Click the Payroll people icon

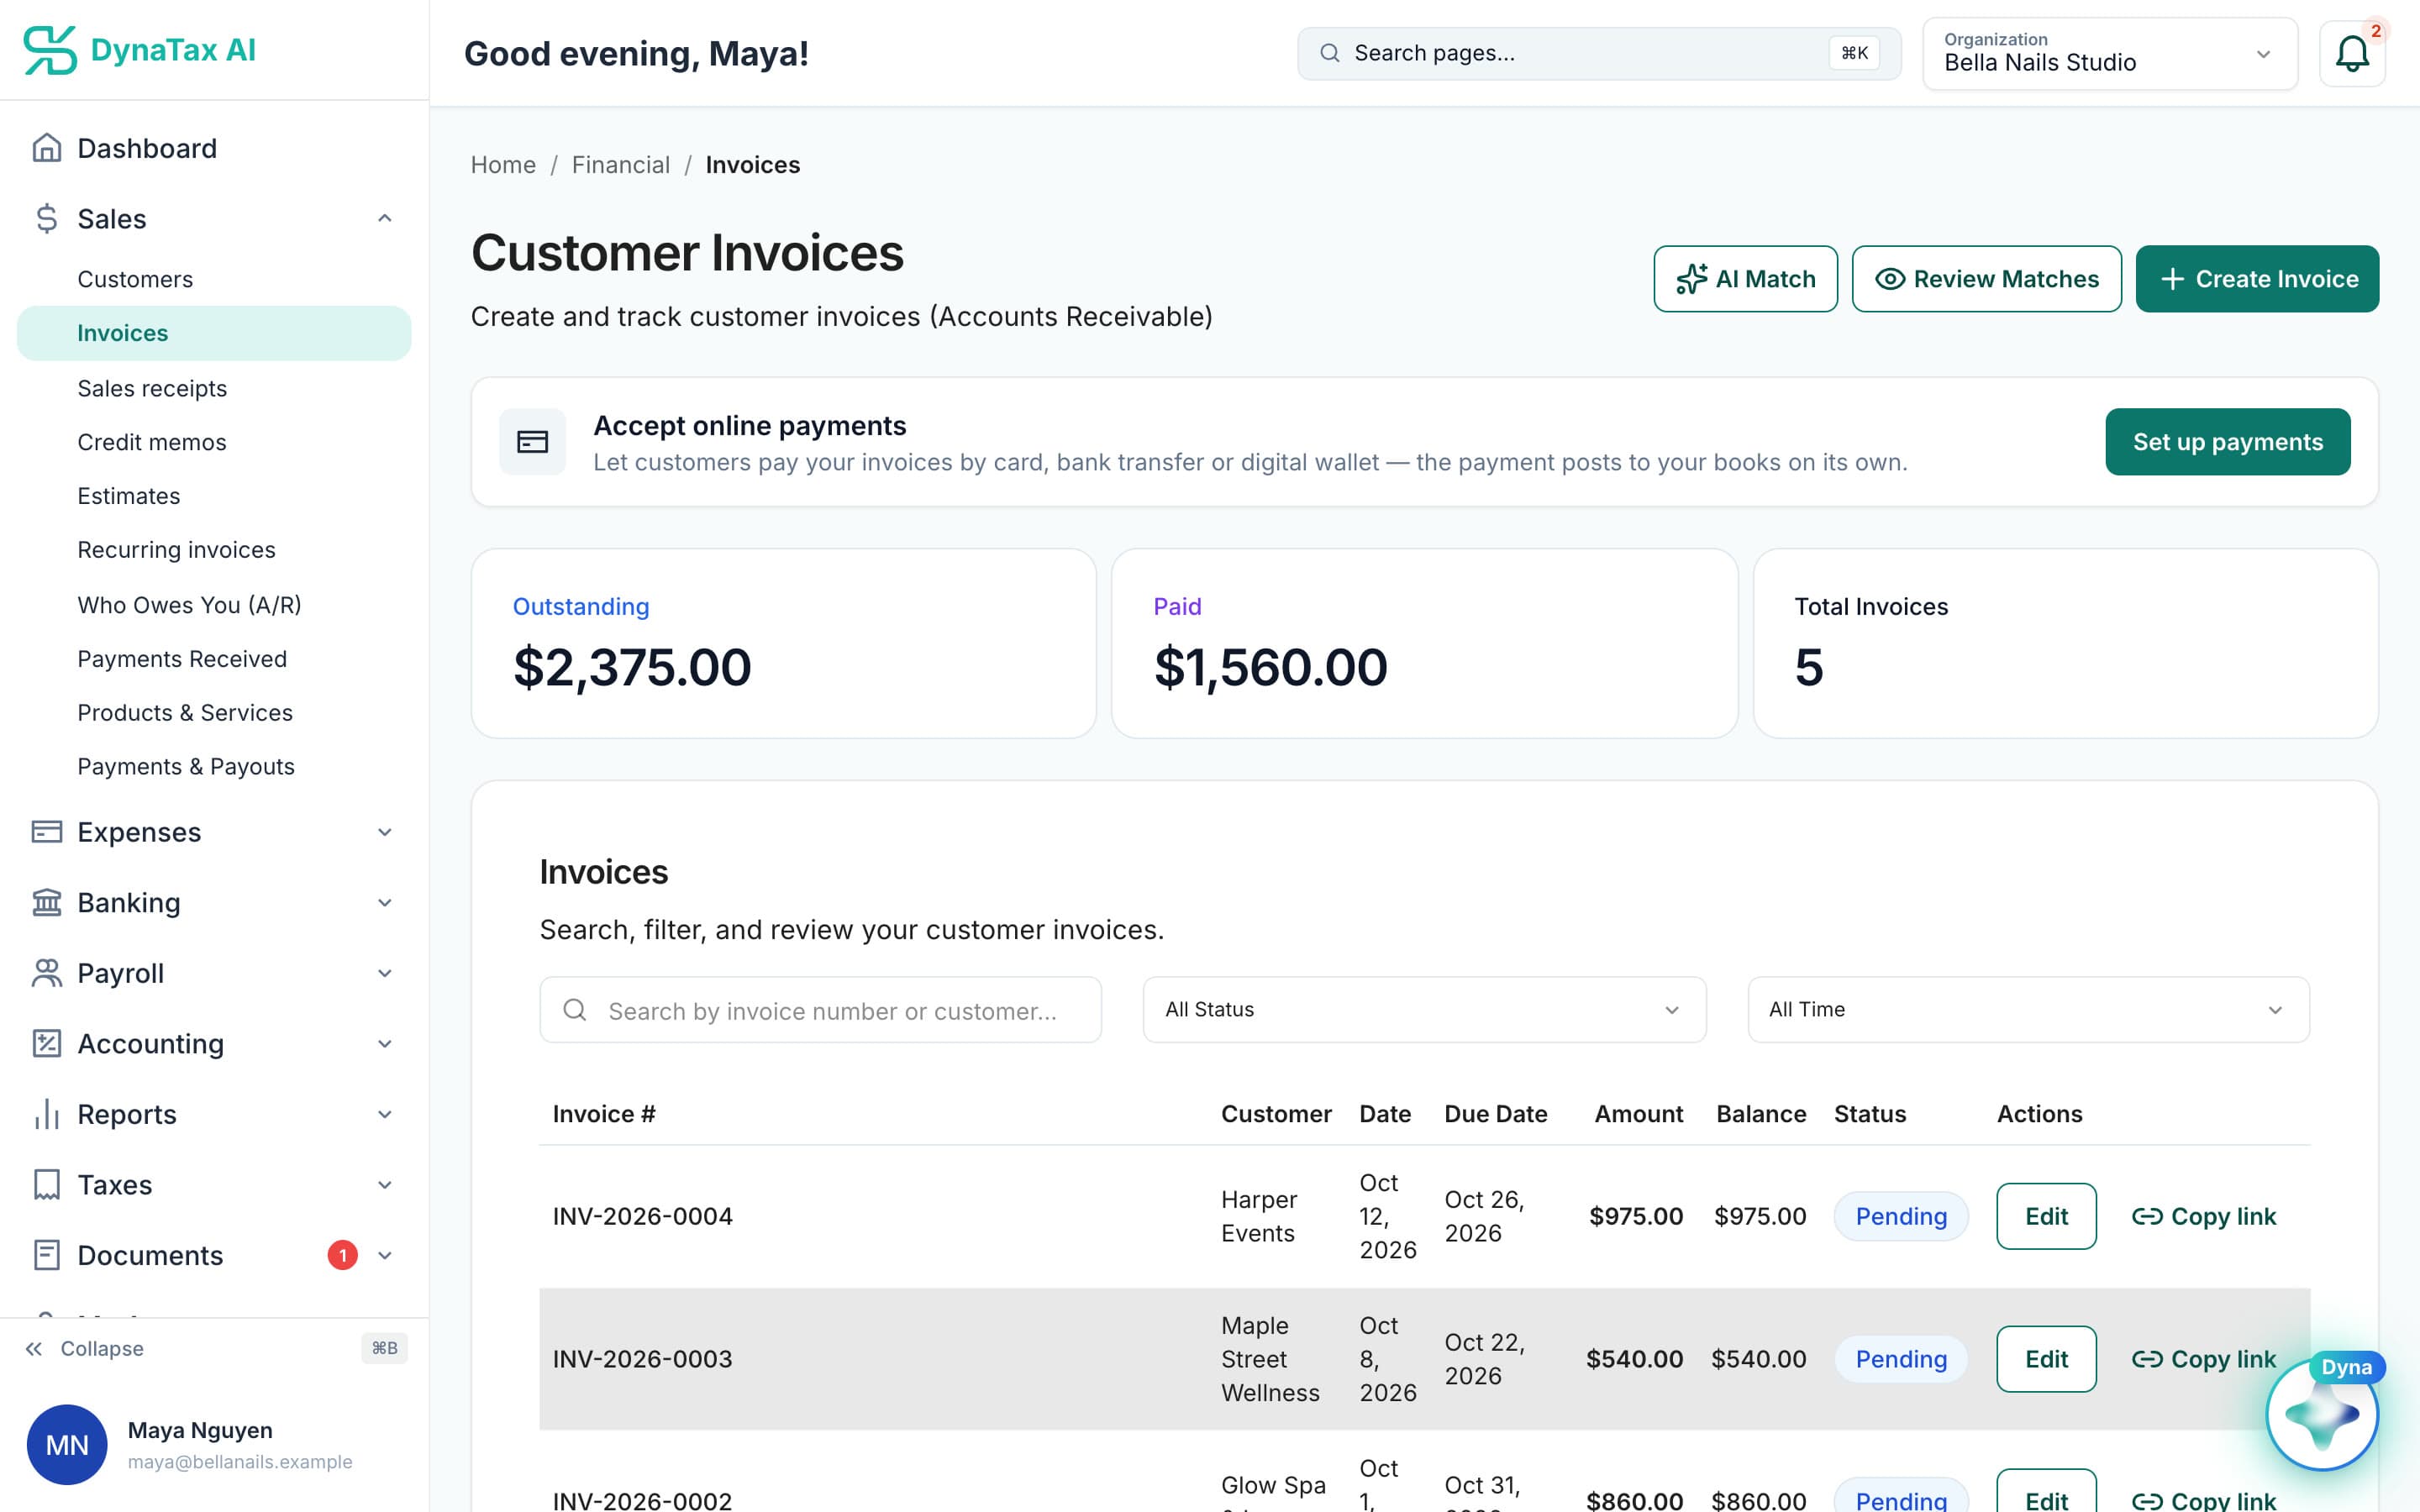[x=46, y=973]
